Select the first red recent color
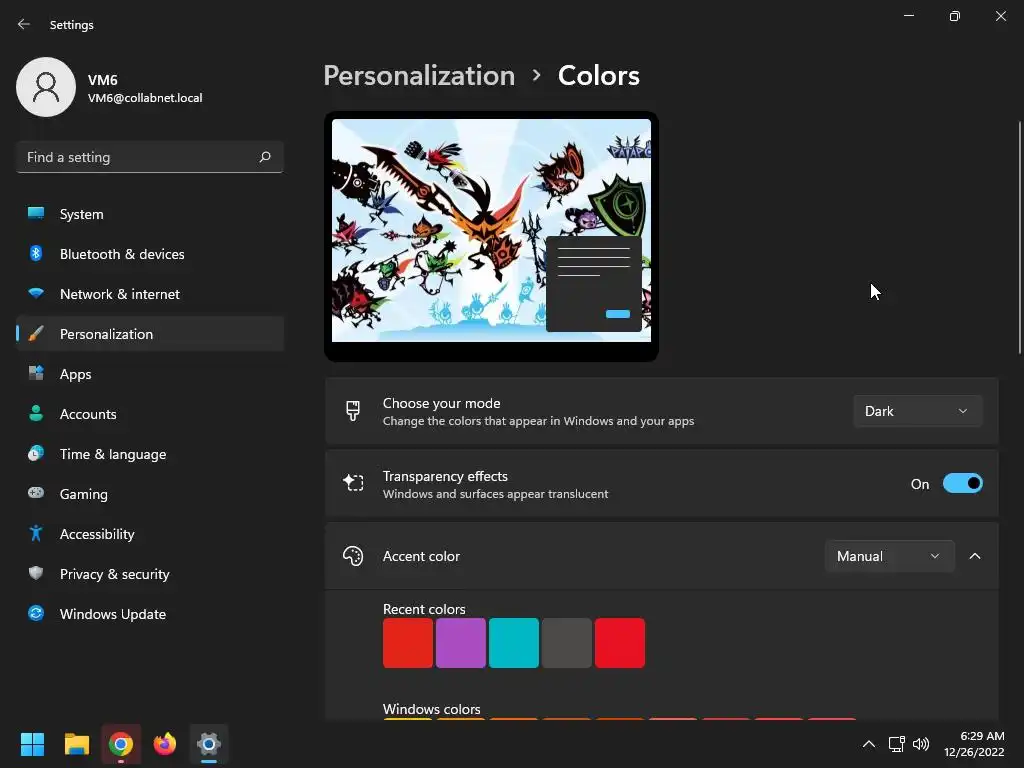This screenshot has width=1024, height=768. tap(408, 643)
